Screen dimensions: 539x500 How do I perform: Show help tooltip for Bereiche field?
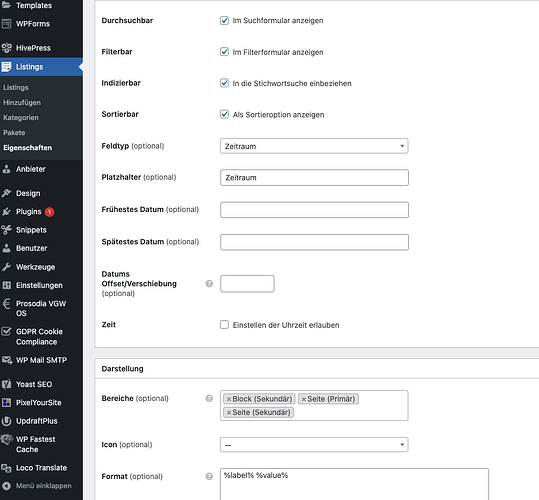[x=209, y=398]
